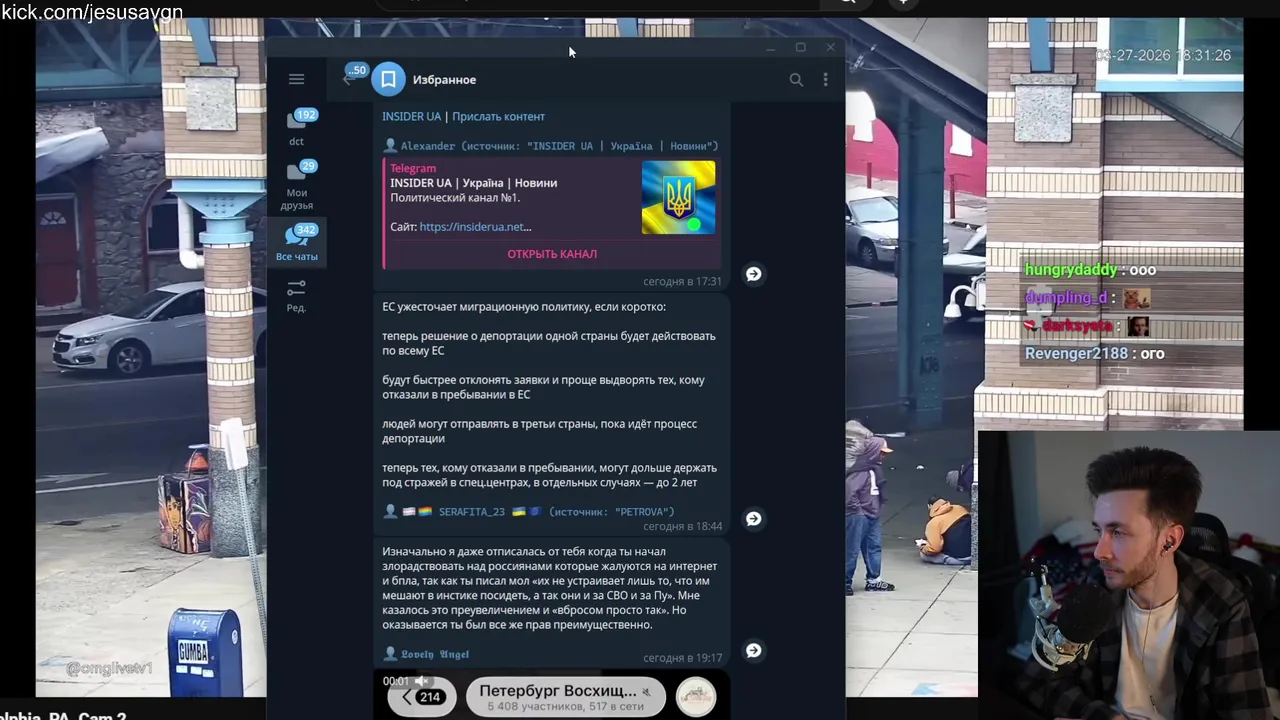Screen dimensions: 1280x720
Task: Open the INSIDER UA link
Action: point(411,116)
